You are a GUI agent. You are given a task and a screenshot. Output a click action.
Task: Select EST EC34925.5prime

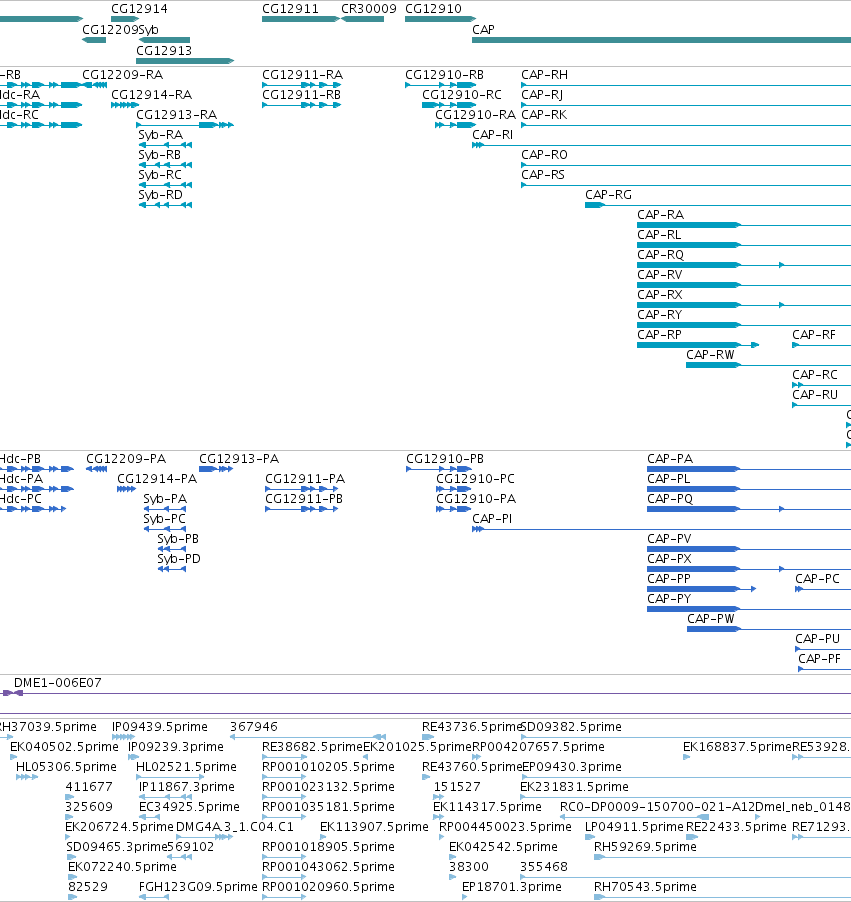[189, 807]
